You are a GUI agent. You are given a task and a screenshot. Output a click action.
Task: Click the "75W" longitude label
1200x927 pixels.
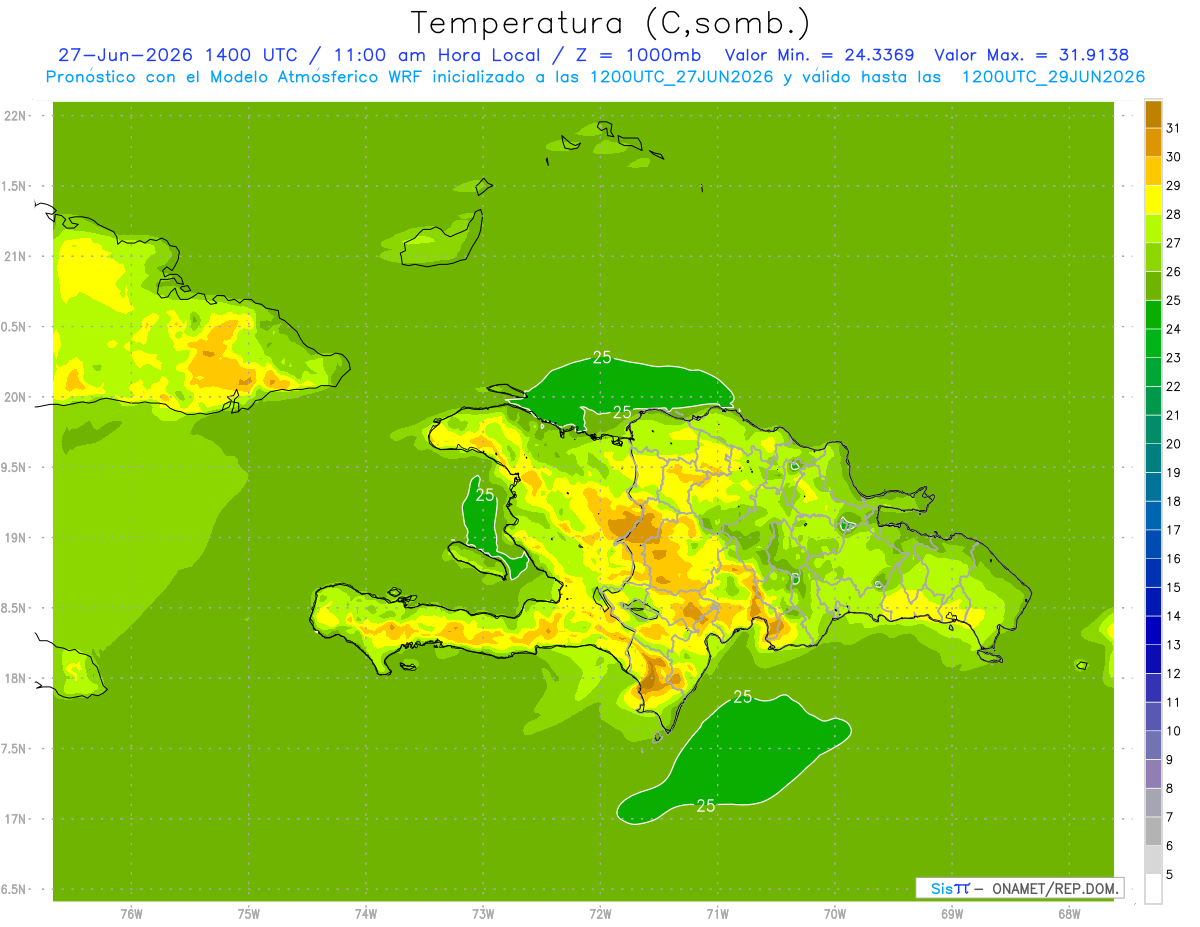[x=249, y=914]
